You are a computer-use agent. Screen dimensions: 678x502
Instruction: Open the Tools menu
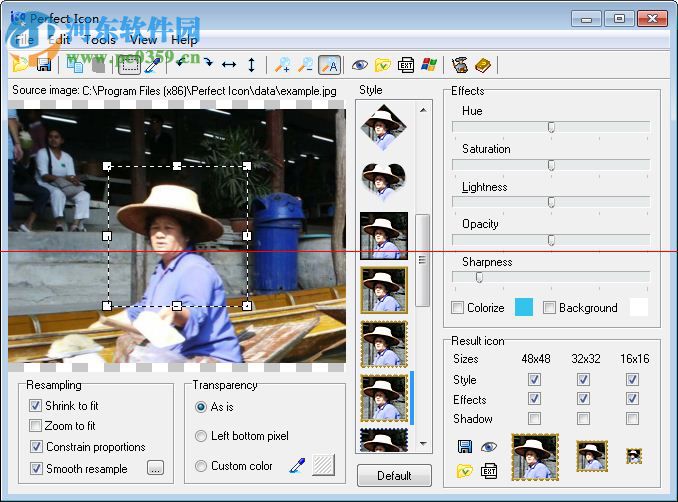coord(99,40)
